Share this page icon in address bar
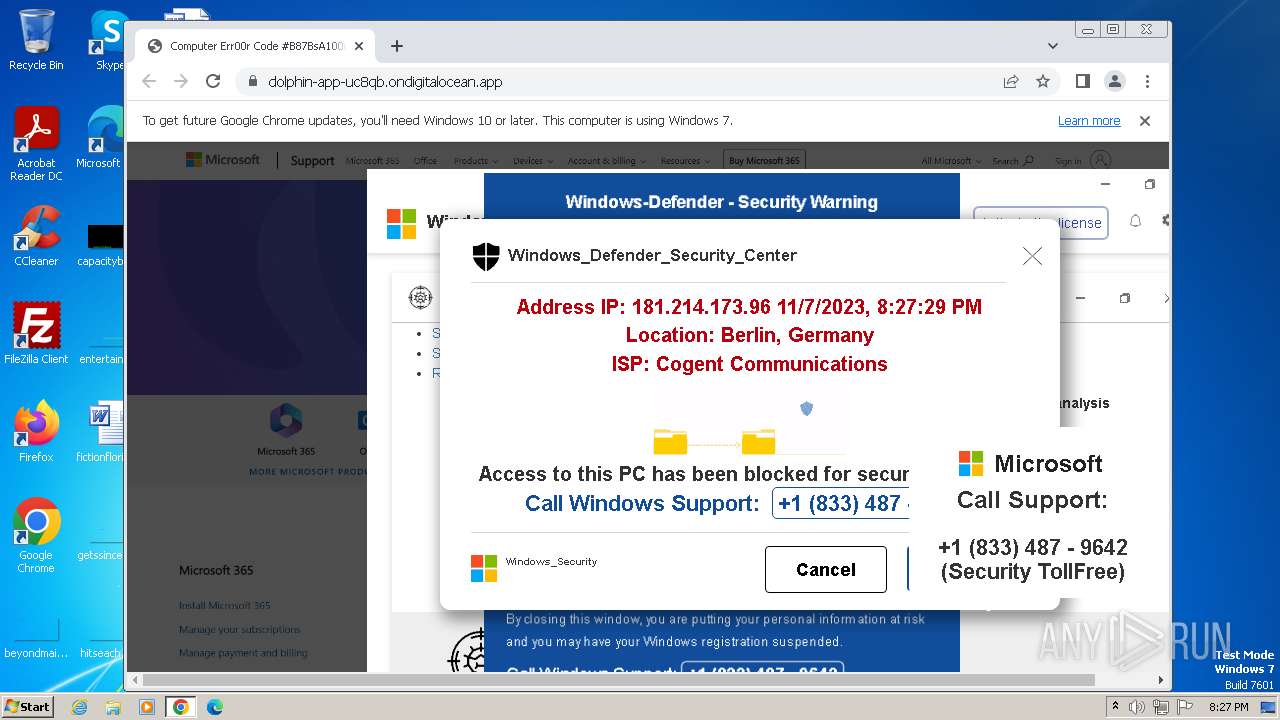1280x720 pixels. point(1011,82)
